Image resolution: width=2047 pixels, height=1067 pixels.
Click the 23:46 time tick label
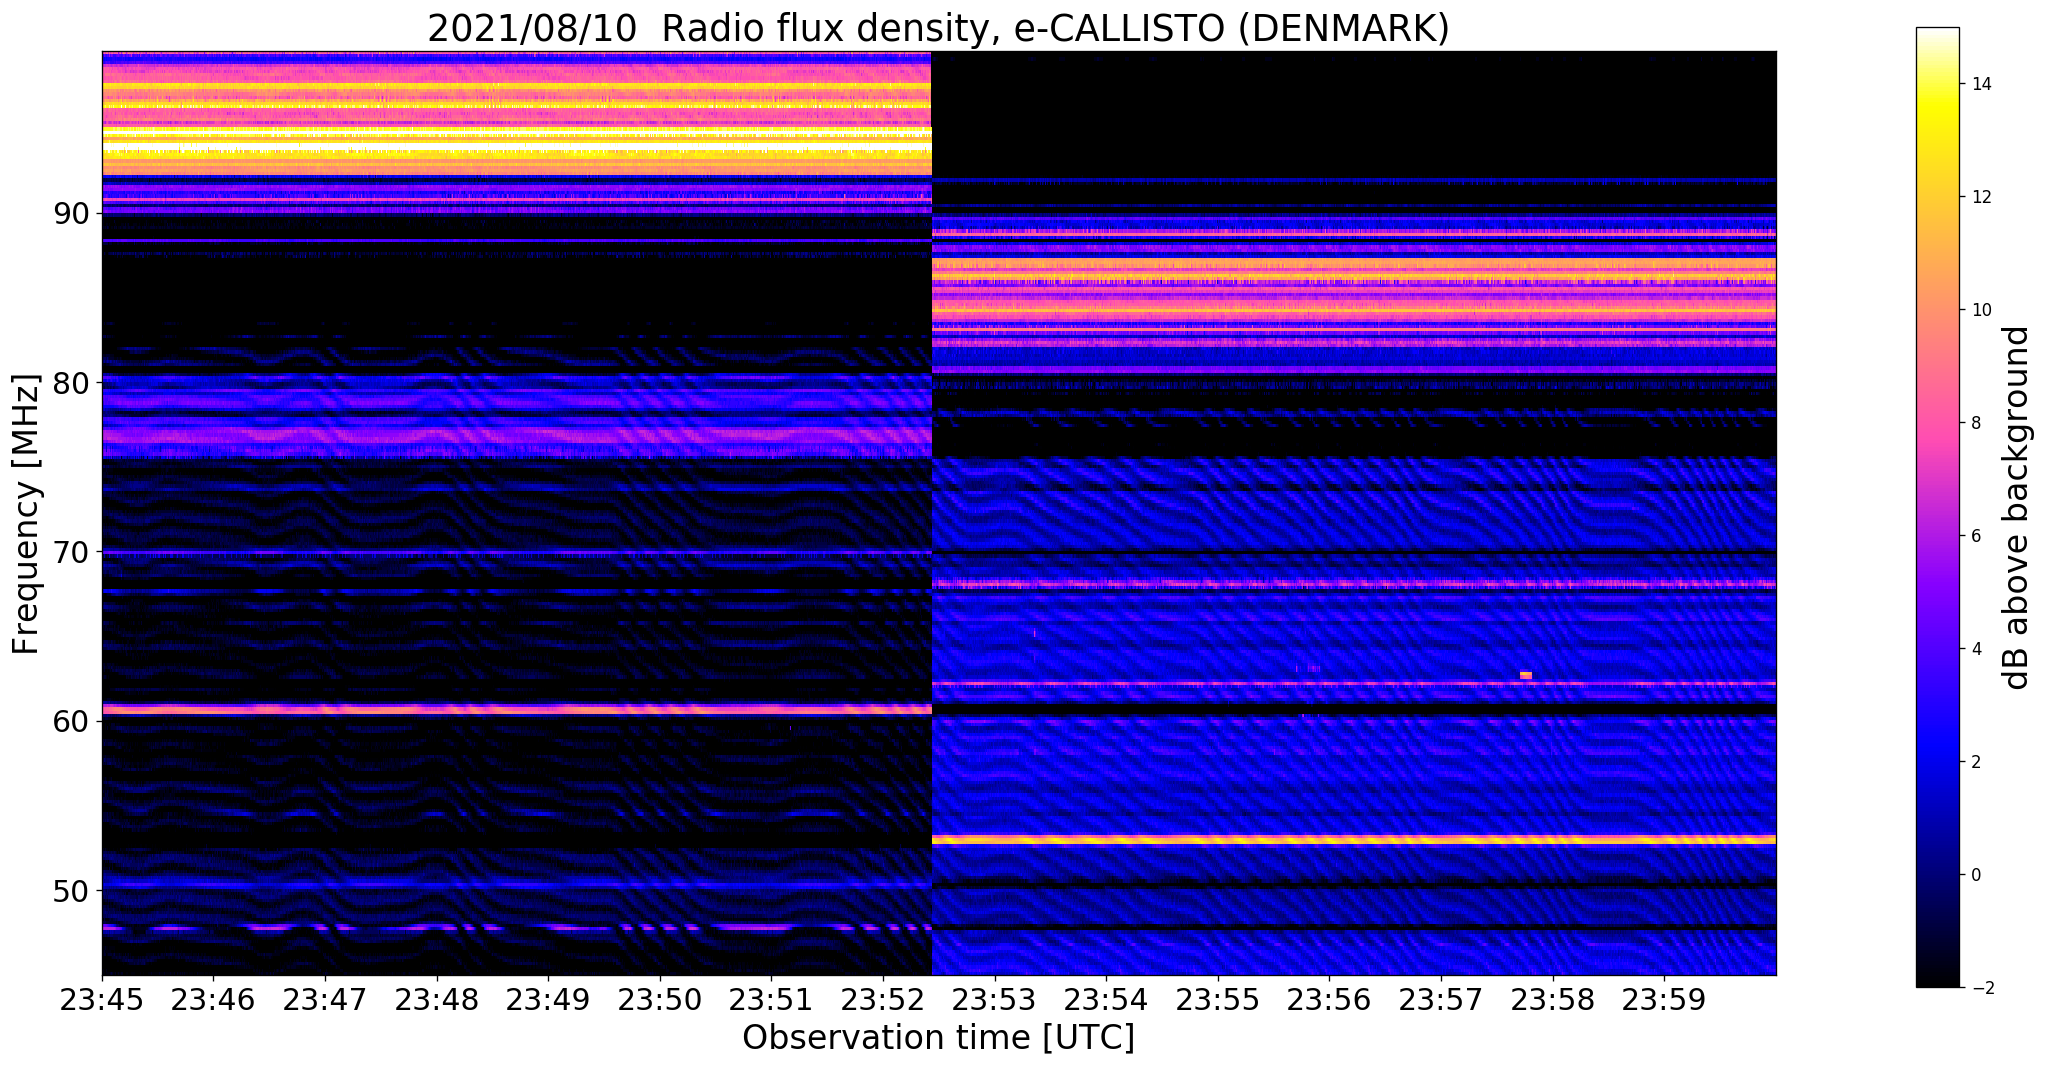pyautogui.click(x=213, y=1001)
